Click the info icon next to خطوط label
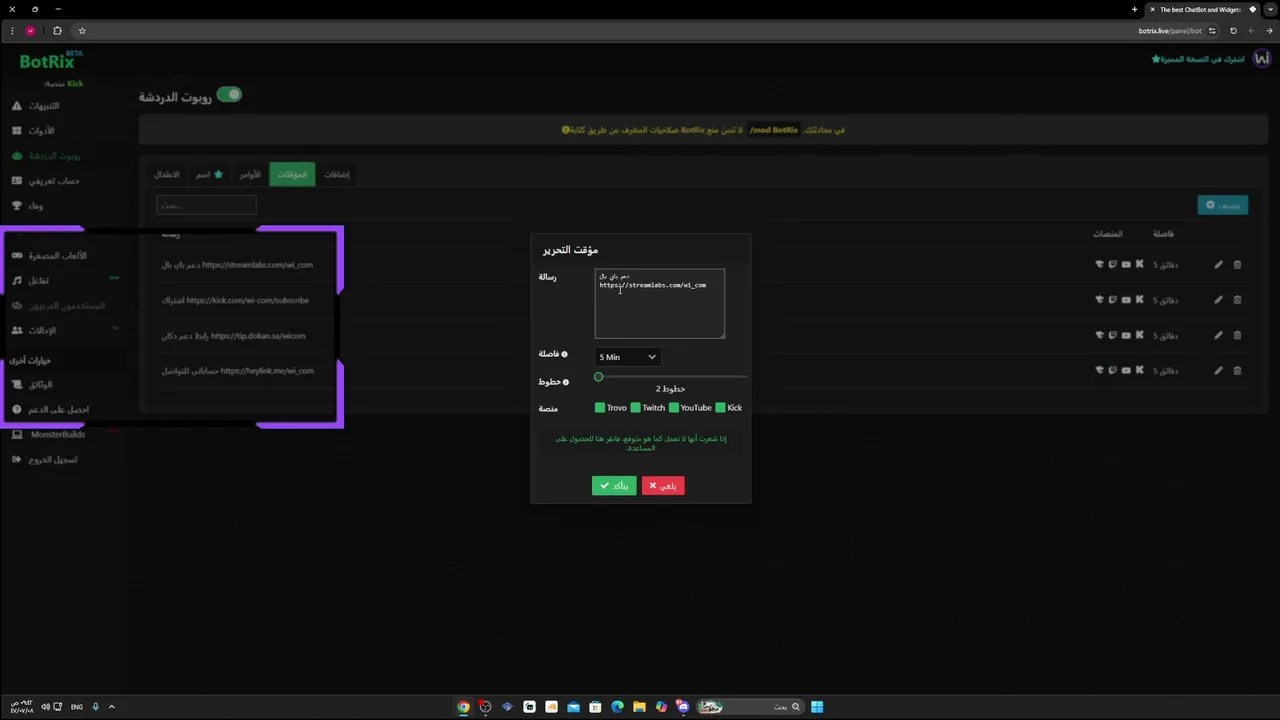Image resolution: width=1280 pixels, height=720 pixels. coord(566,382)
